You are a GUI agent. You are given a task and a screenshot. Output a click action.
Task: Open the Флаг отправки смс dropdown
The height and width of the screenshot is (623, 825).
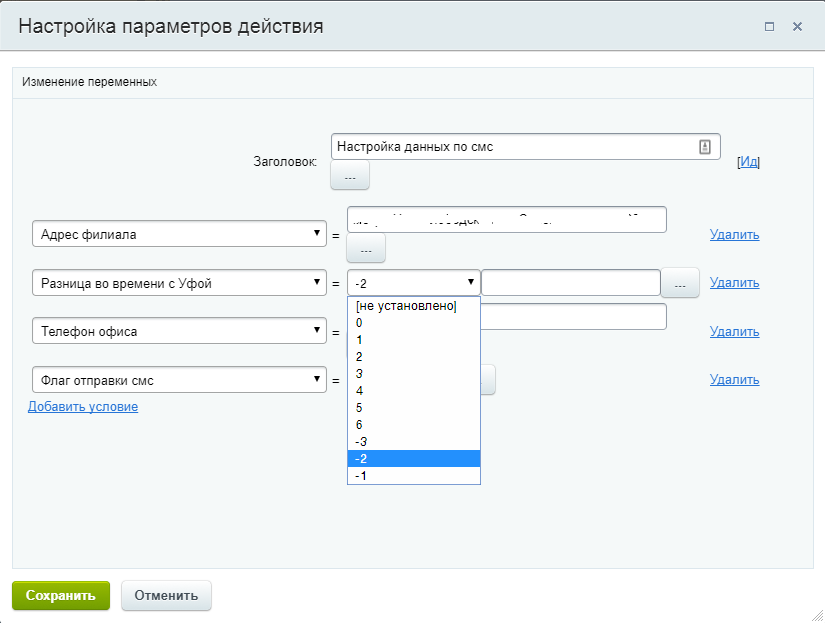179,380
